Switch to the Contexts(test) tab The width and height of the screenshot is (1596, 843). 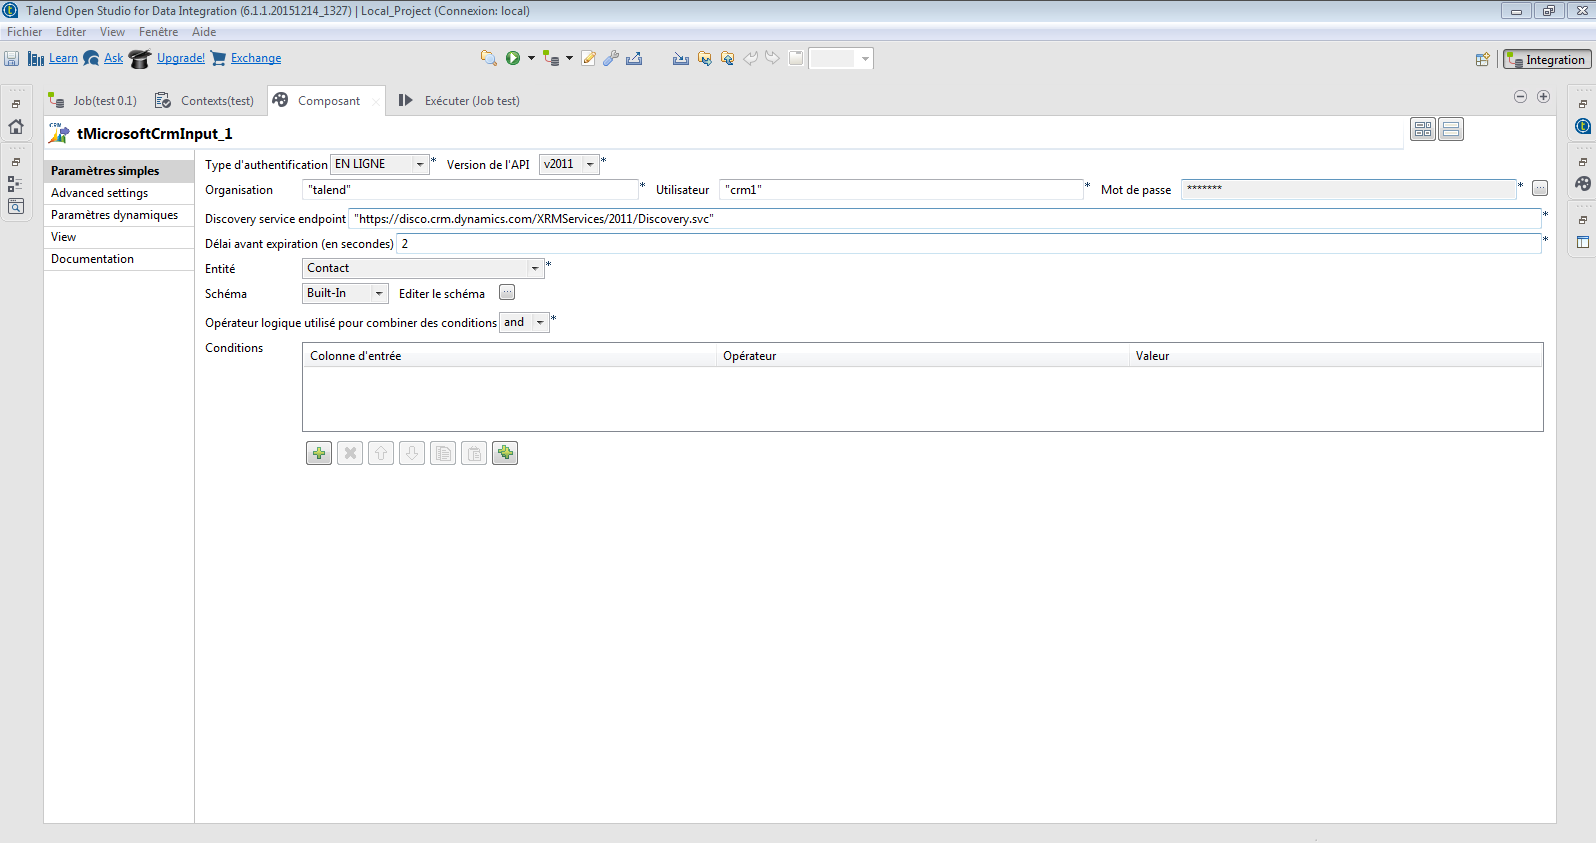[x=205, y=100]
